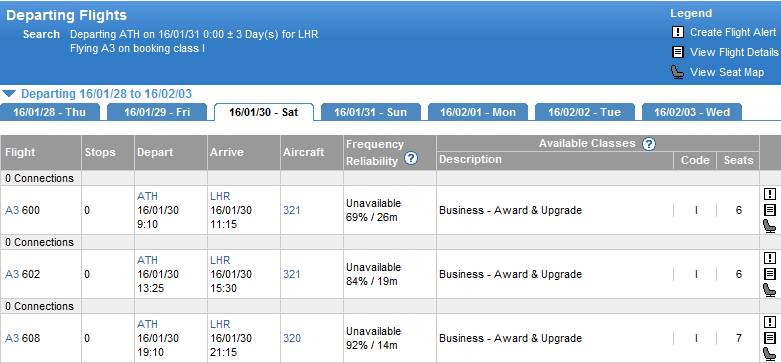The image size is (781, 363).
Task: Switch to the 16/01/31 - Sun tab
Action: pos(371,113)
